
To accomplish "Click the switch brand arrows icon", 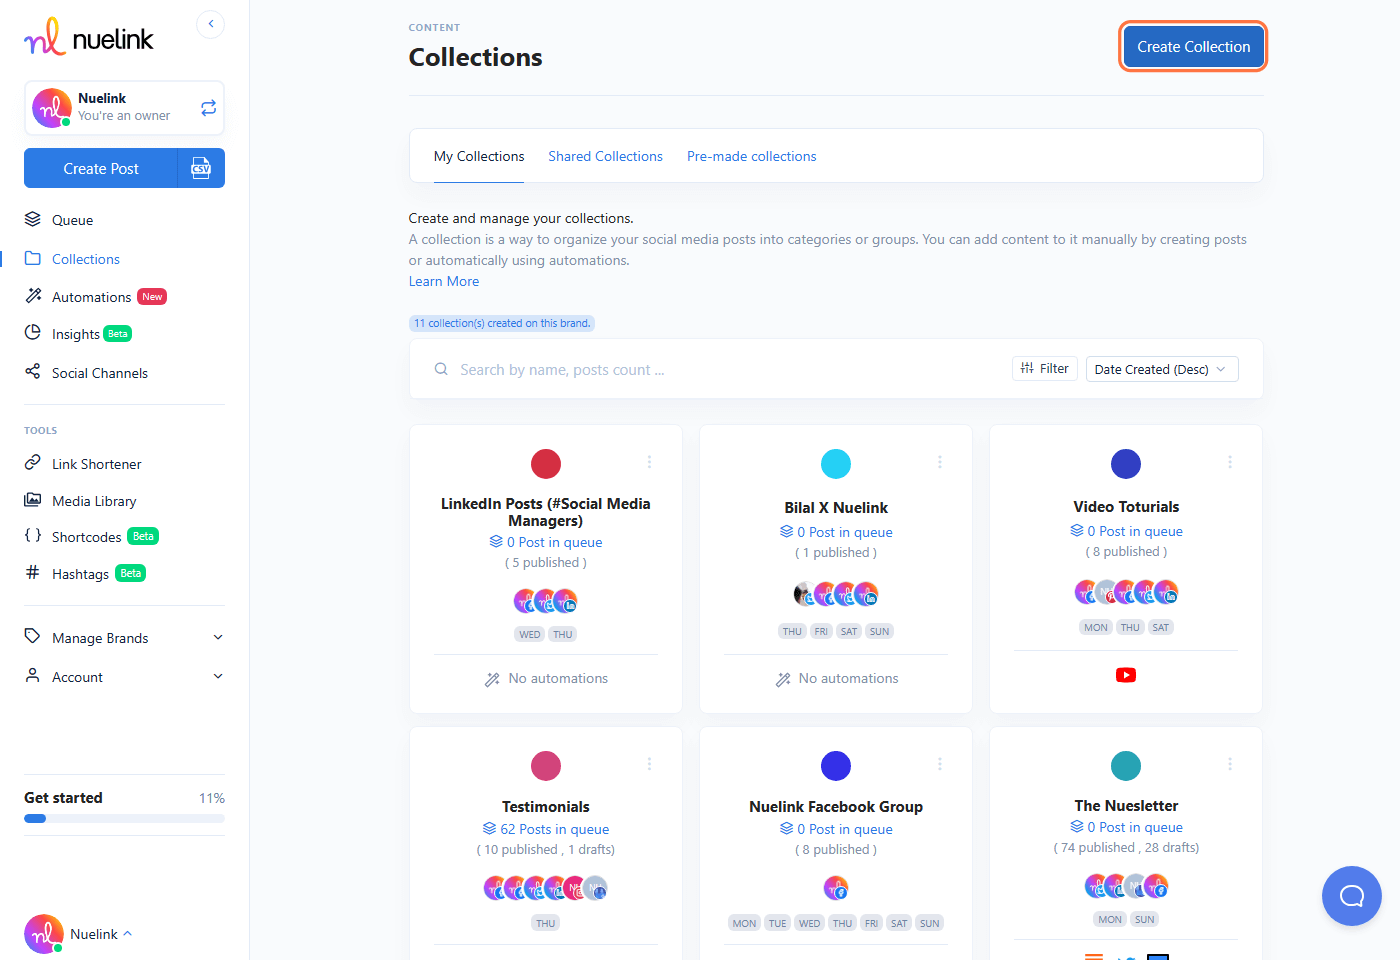I will click(x=208, y=108).
